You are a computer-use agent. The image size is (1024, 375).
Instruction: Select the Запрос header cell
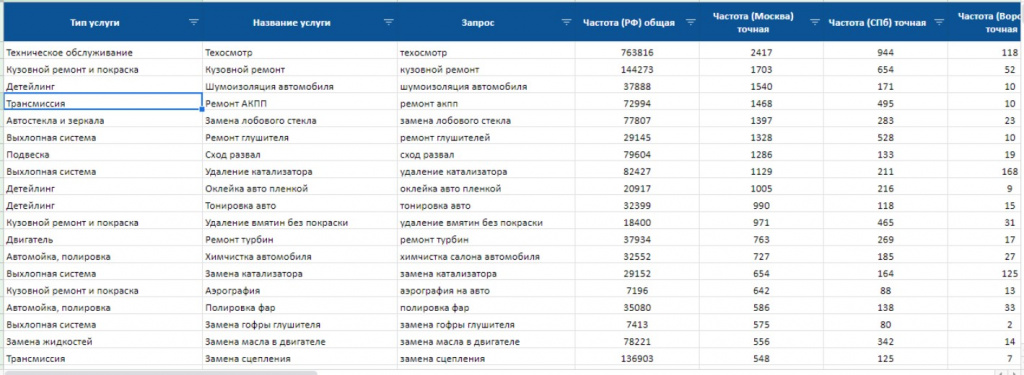486,22
